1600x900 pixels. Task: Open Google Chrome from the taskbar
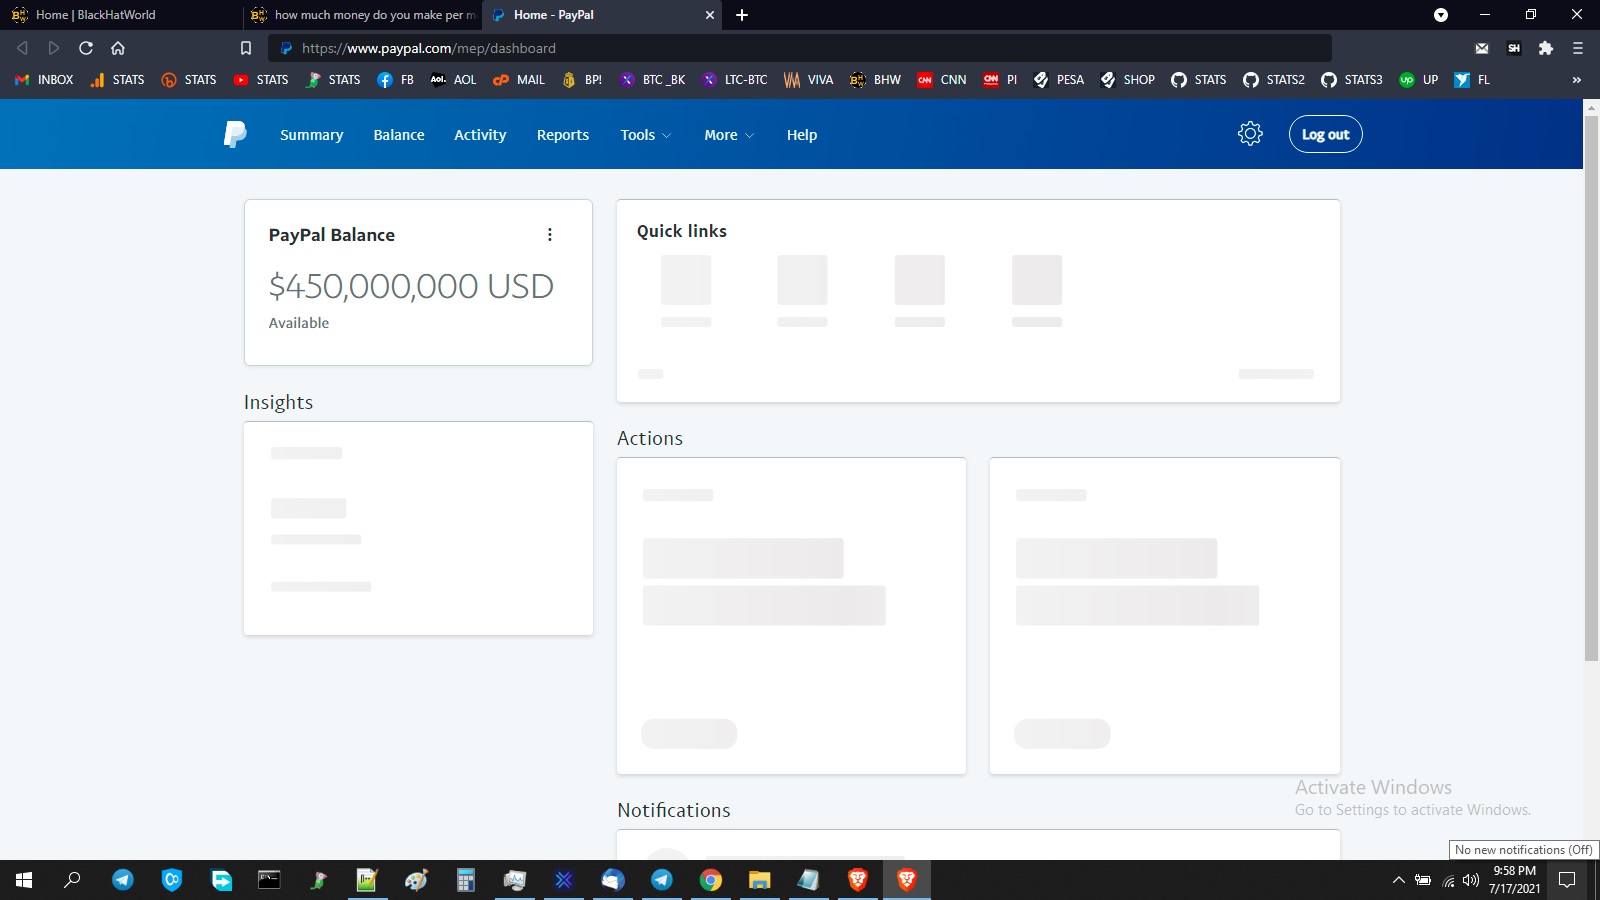coord(711,880)
